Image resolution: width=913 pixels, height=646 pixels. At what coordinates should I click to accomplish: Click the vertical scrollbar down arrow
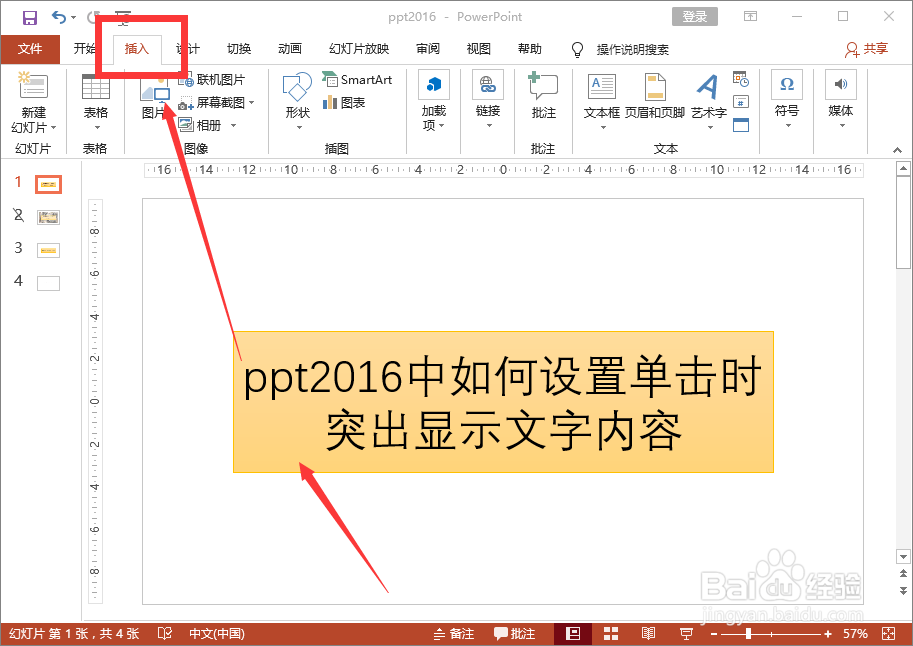(x=903, y=557)
